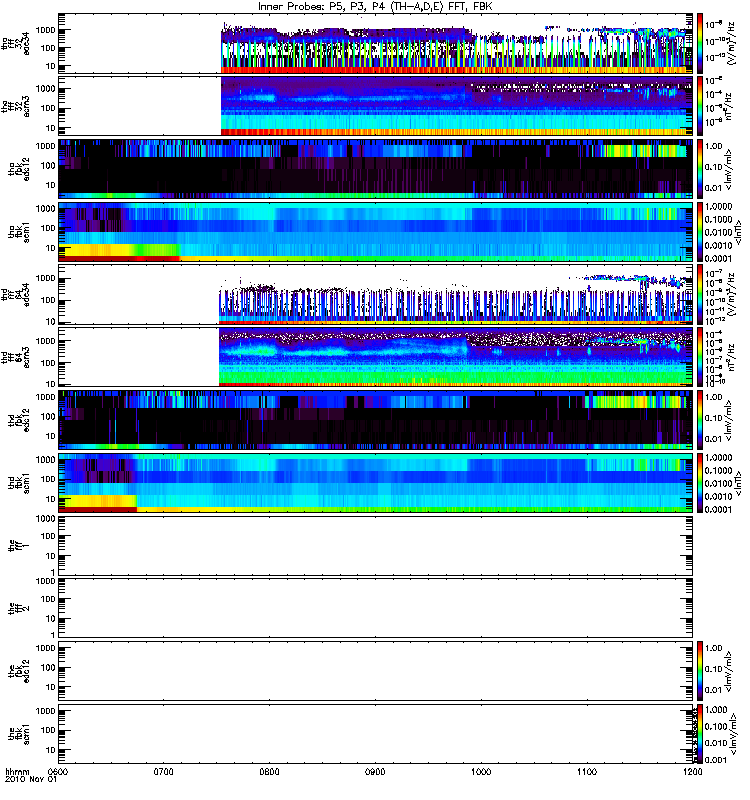Click the '0600' time axis label
The image size is (750, 800).
[x=58, y=772]
